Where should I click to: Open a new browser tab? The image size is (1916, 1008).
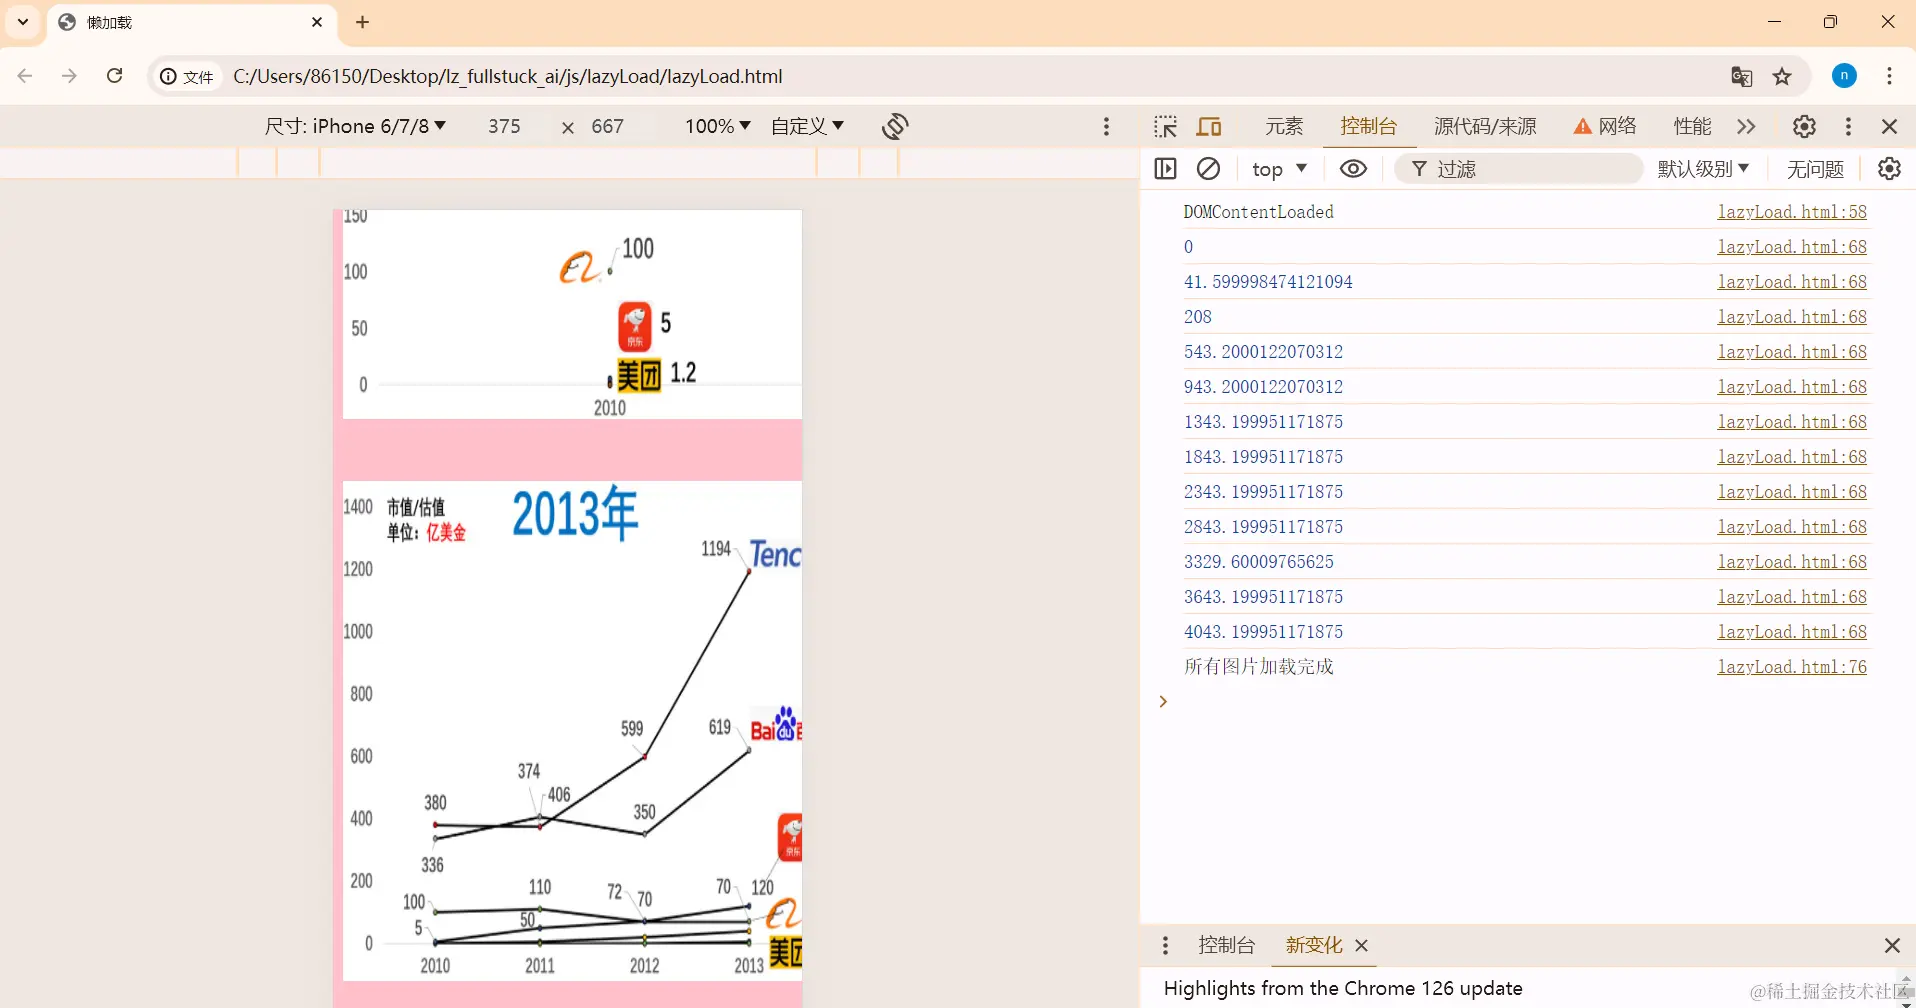pos(362,22)
